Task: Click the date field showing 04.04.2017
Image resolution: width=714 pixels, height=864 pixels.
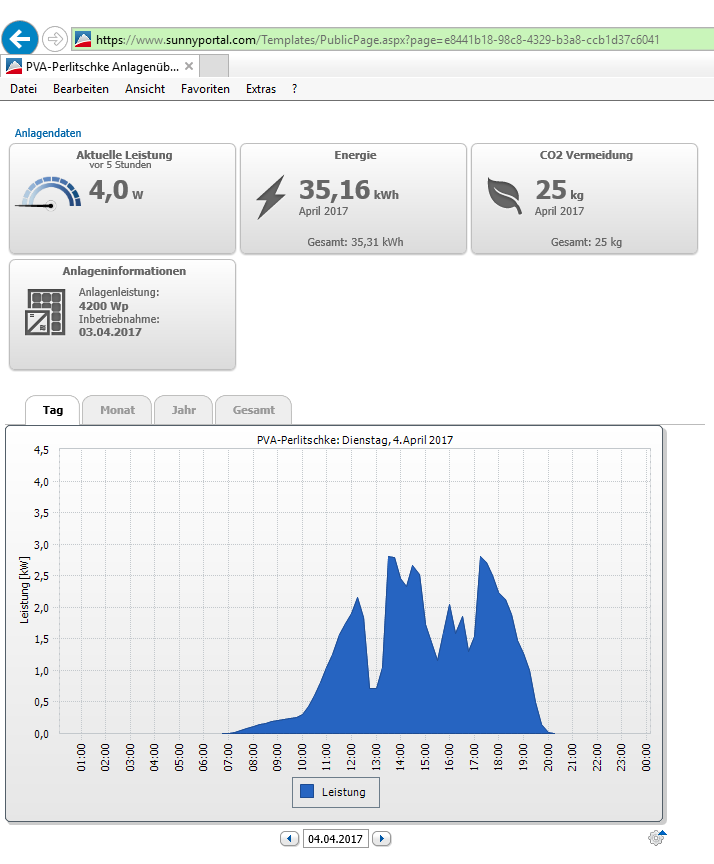Action: (335, 839)
